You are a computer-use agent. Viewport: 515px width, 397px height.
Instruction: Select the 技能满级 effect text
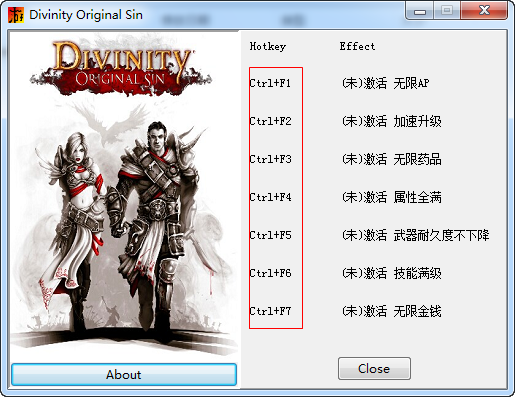coord(417,273)
